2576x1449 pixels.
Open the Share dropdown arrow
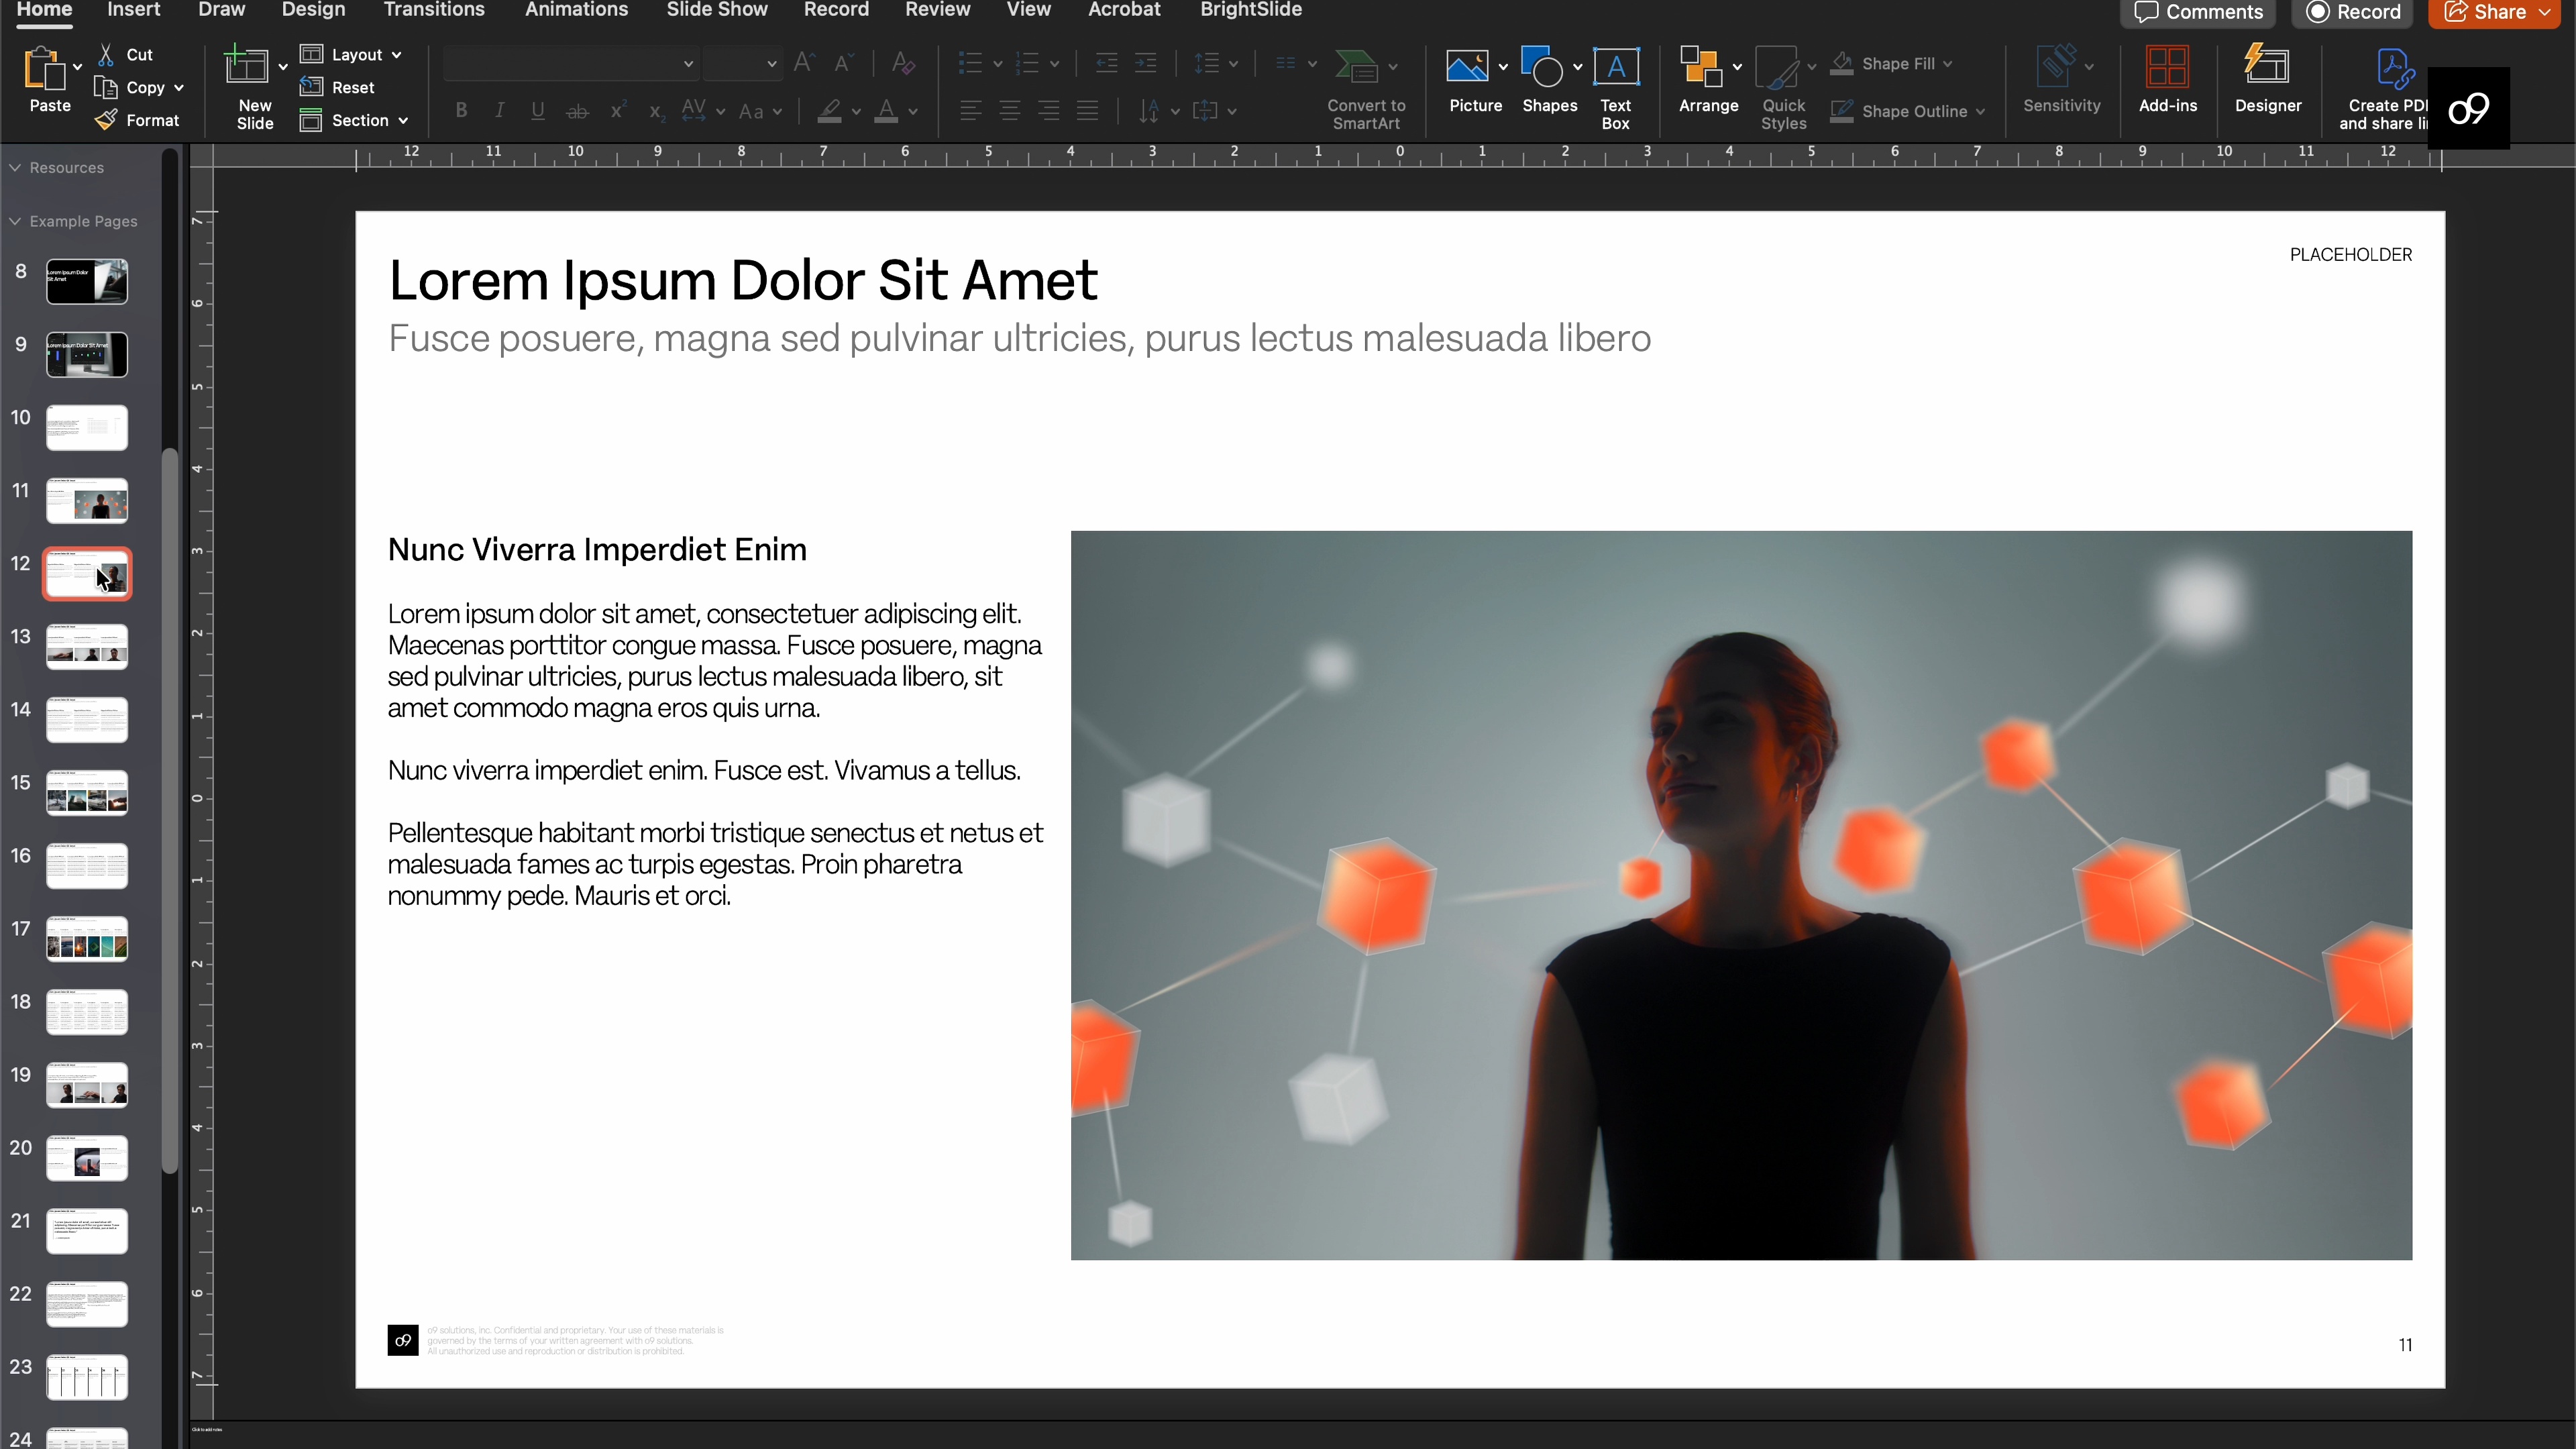2546,12
